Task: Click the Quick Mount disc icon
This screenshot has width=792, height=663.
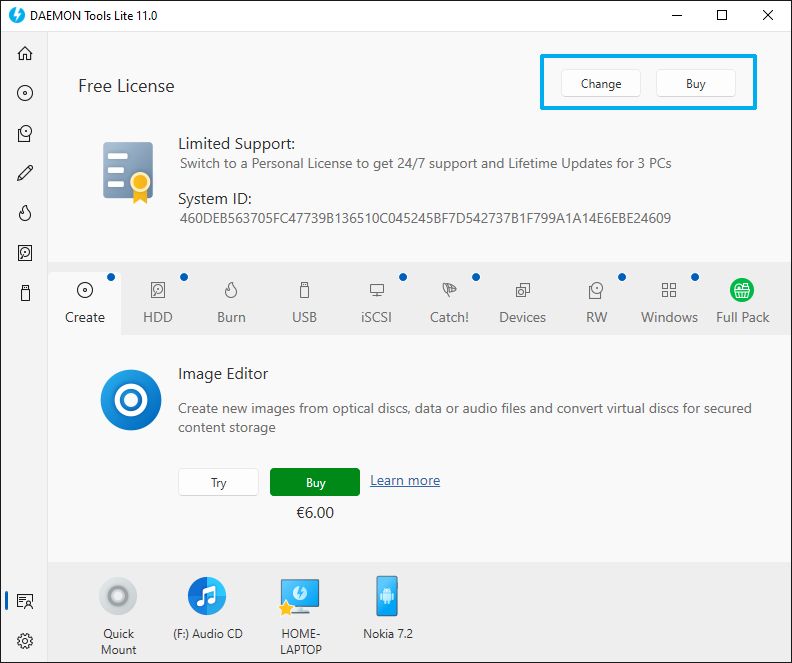Action: point(118,596)
